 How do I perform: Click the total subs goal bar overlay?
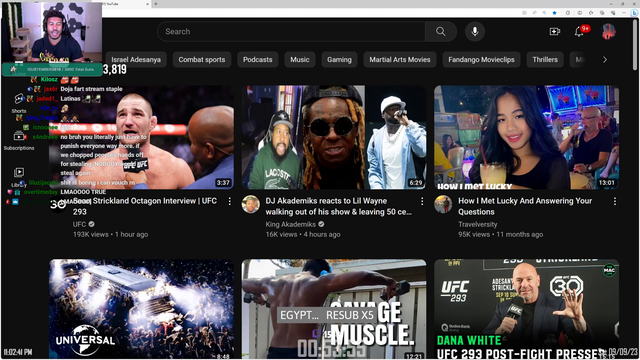[x=52, y=69]
